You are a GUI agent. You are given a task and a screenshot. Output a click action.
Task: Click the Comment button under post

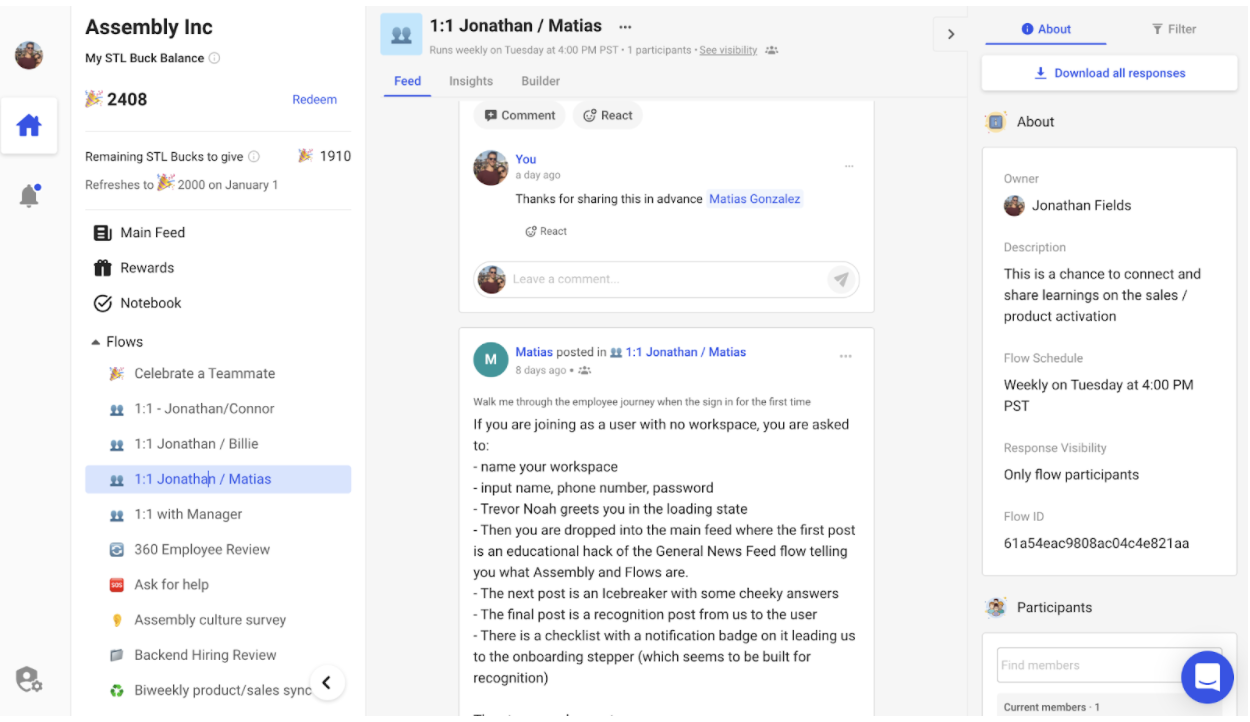520,115
